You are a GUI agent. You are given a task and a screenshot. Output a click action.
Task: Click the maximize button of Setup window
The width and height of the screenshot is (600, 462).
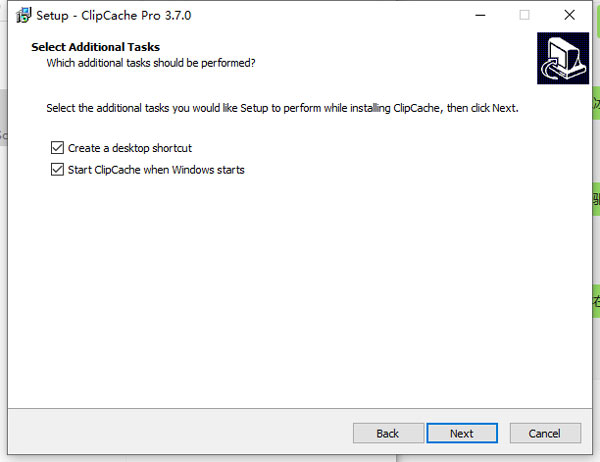click(x=524, y=15)
